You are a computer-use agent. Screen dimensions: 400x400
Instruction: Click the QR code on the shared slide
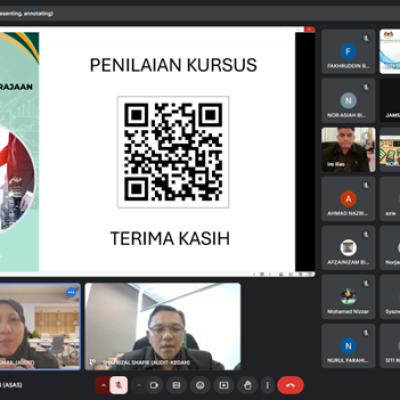[x=173, y=152]
